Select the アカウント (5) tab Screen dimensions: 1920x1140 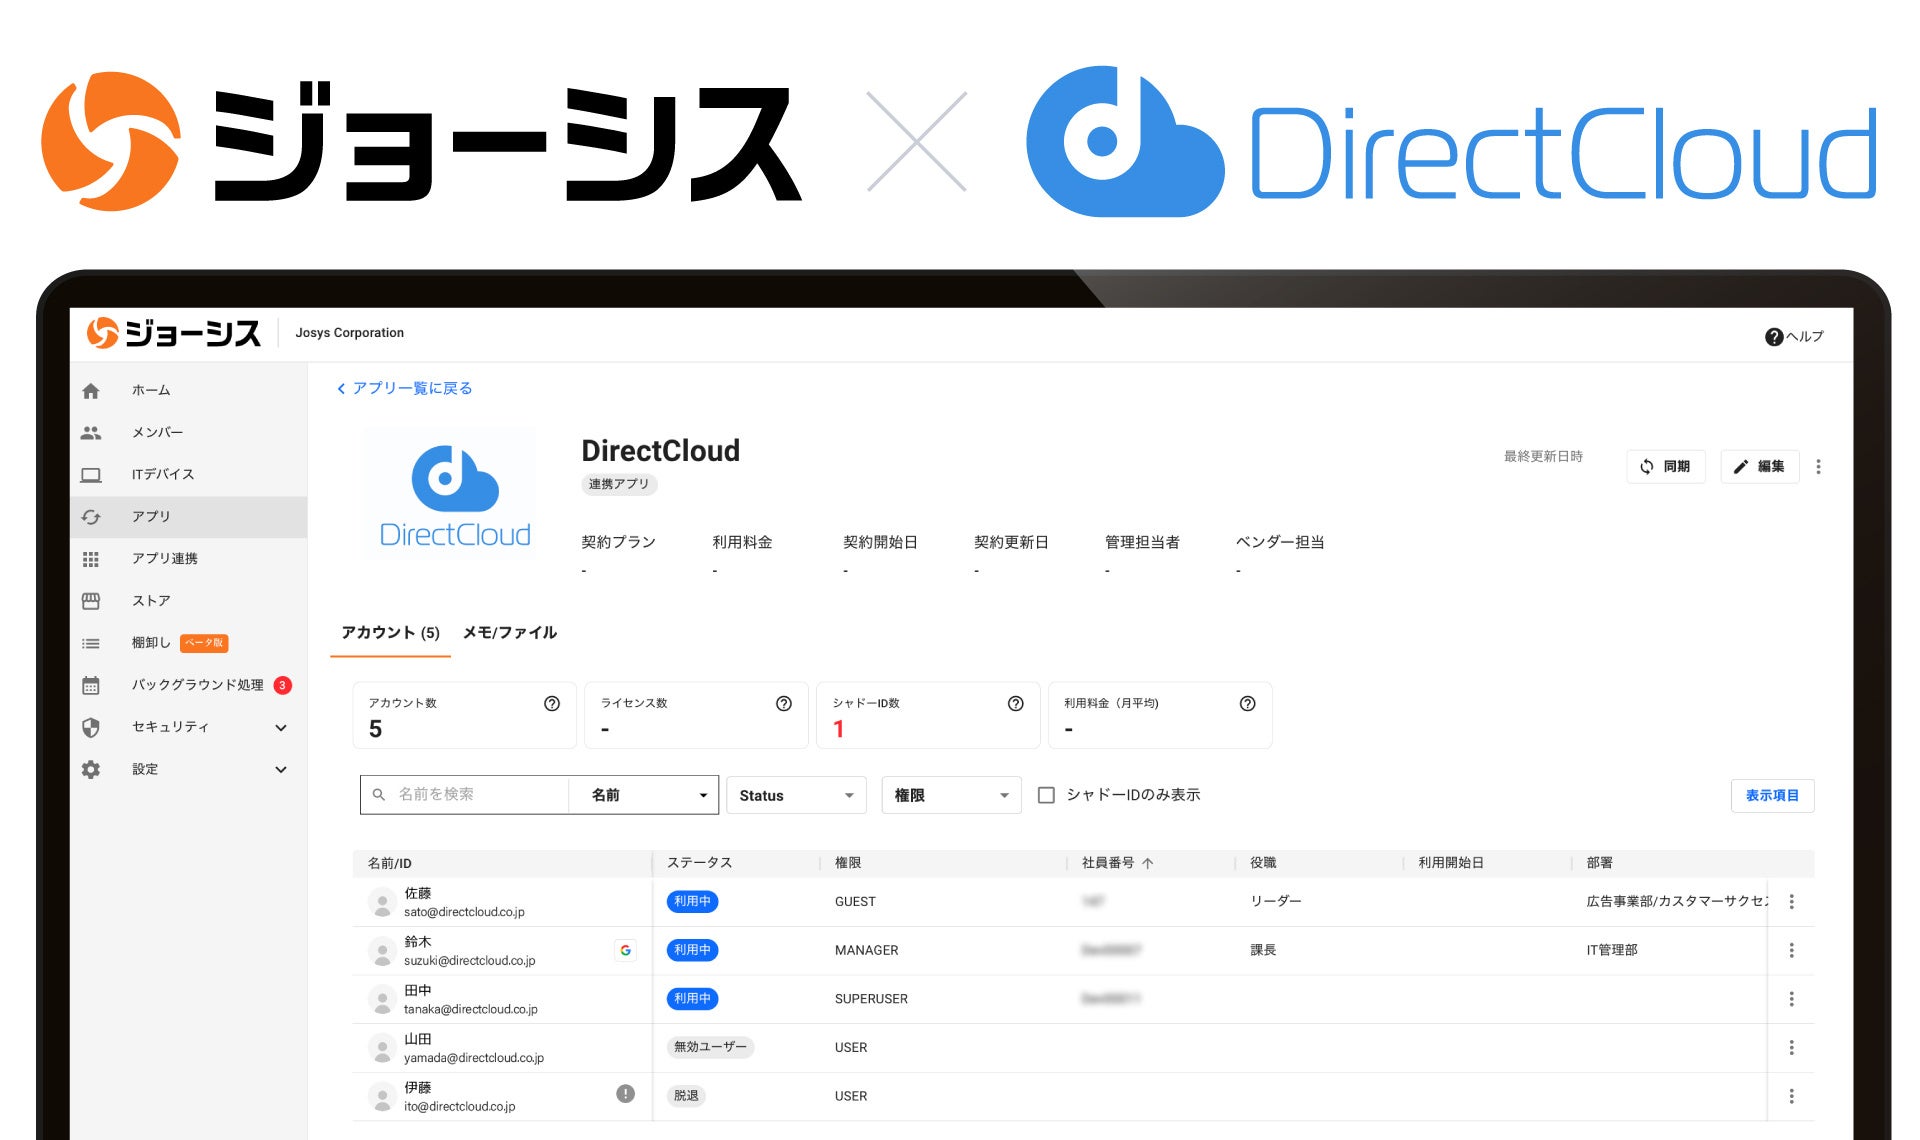(389, 632)
